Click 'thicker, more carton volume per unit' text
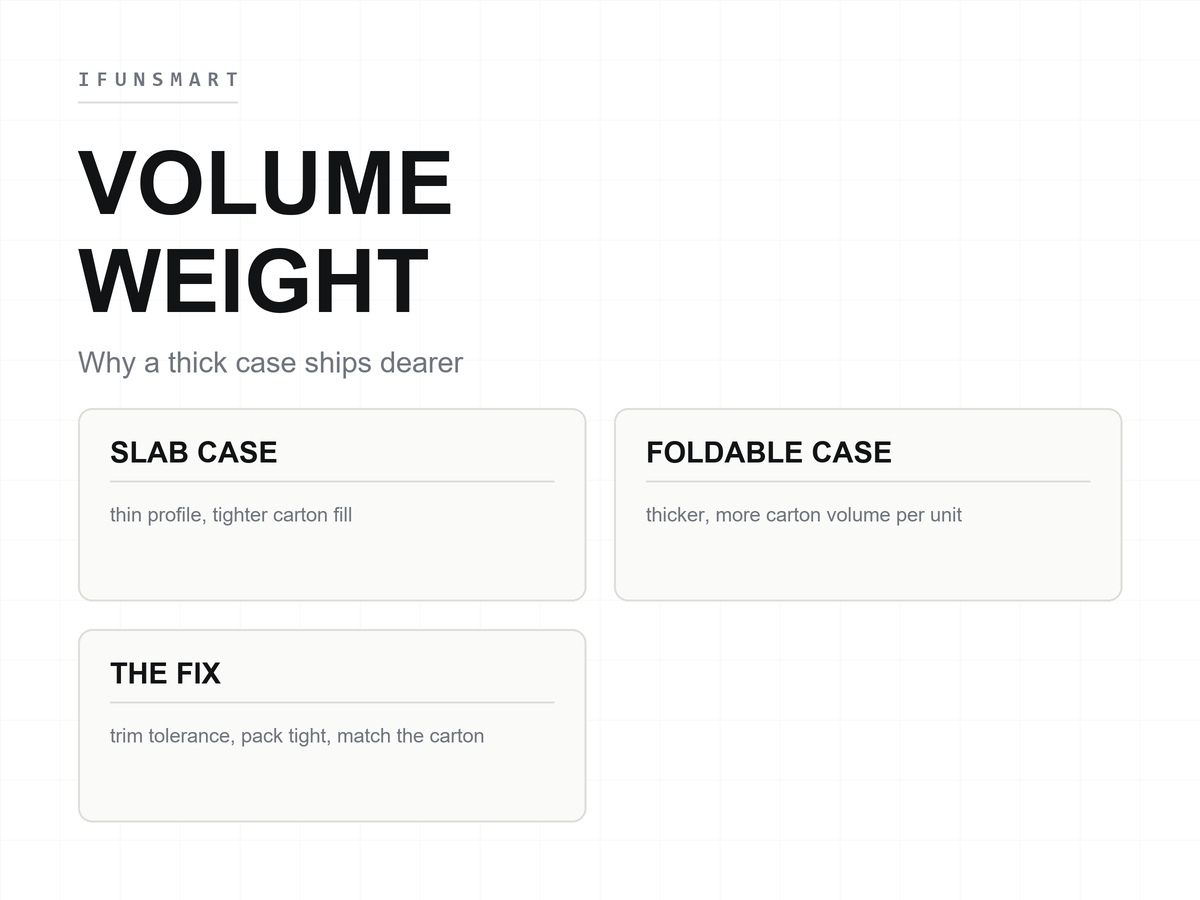The height and width of the screenshot is (900, 1200). 804,515
